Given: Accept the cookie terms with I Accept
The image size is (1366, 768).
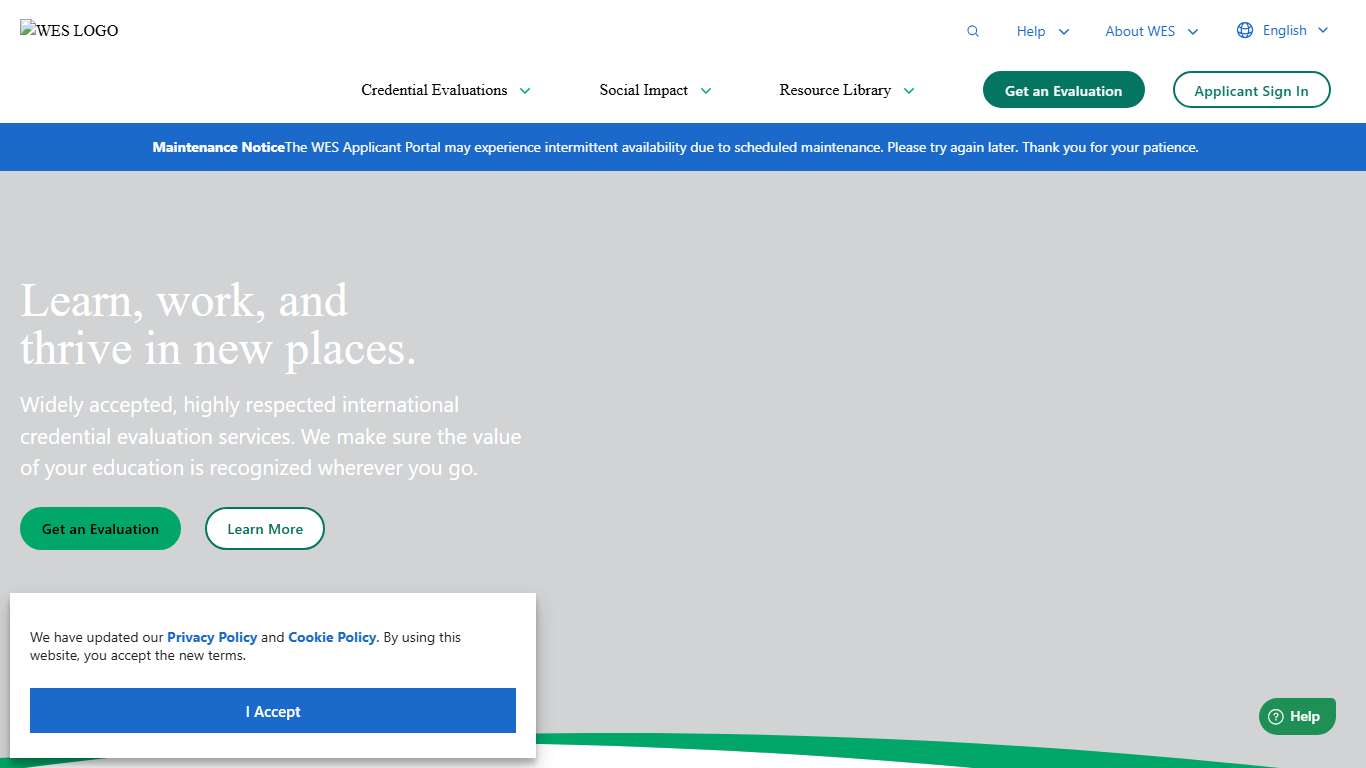Looking at the screenshot, I should pos(272,711).
